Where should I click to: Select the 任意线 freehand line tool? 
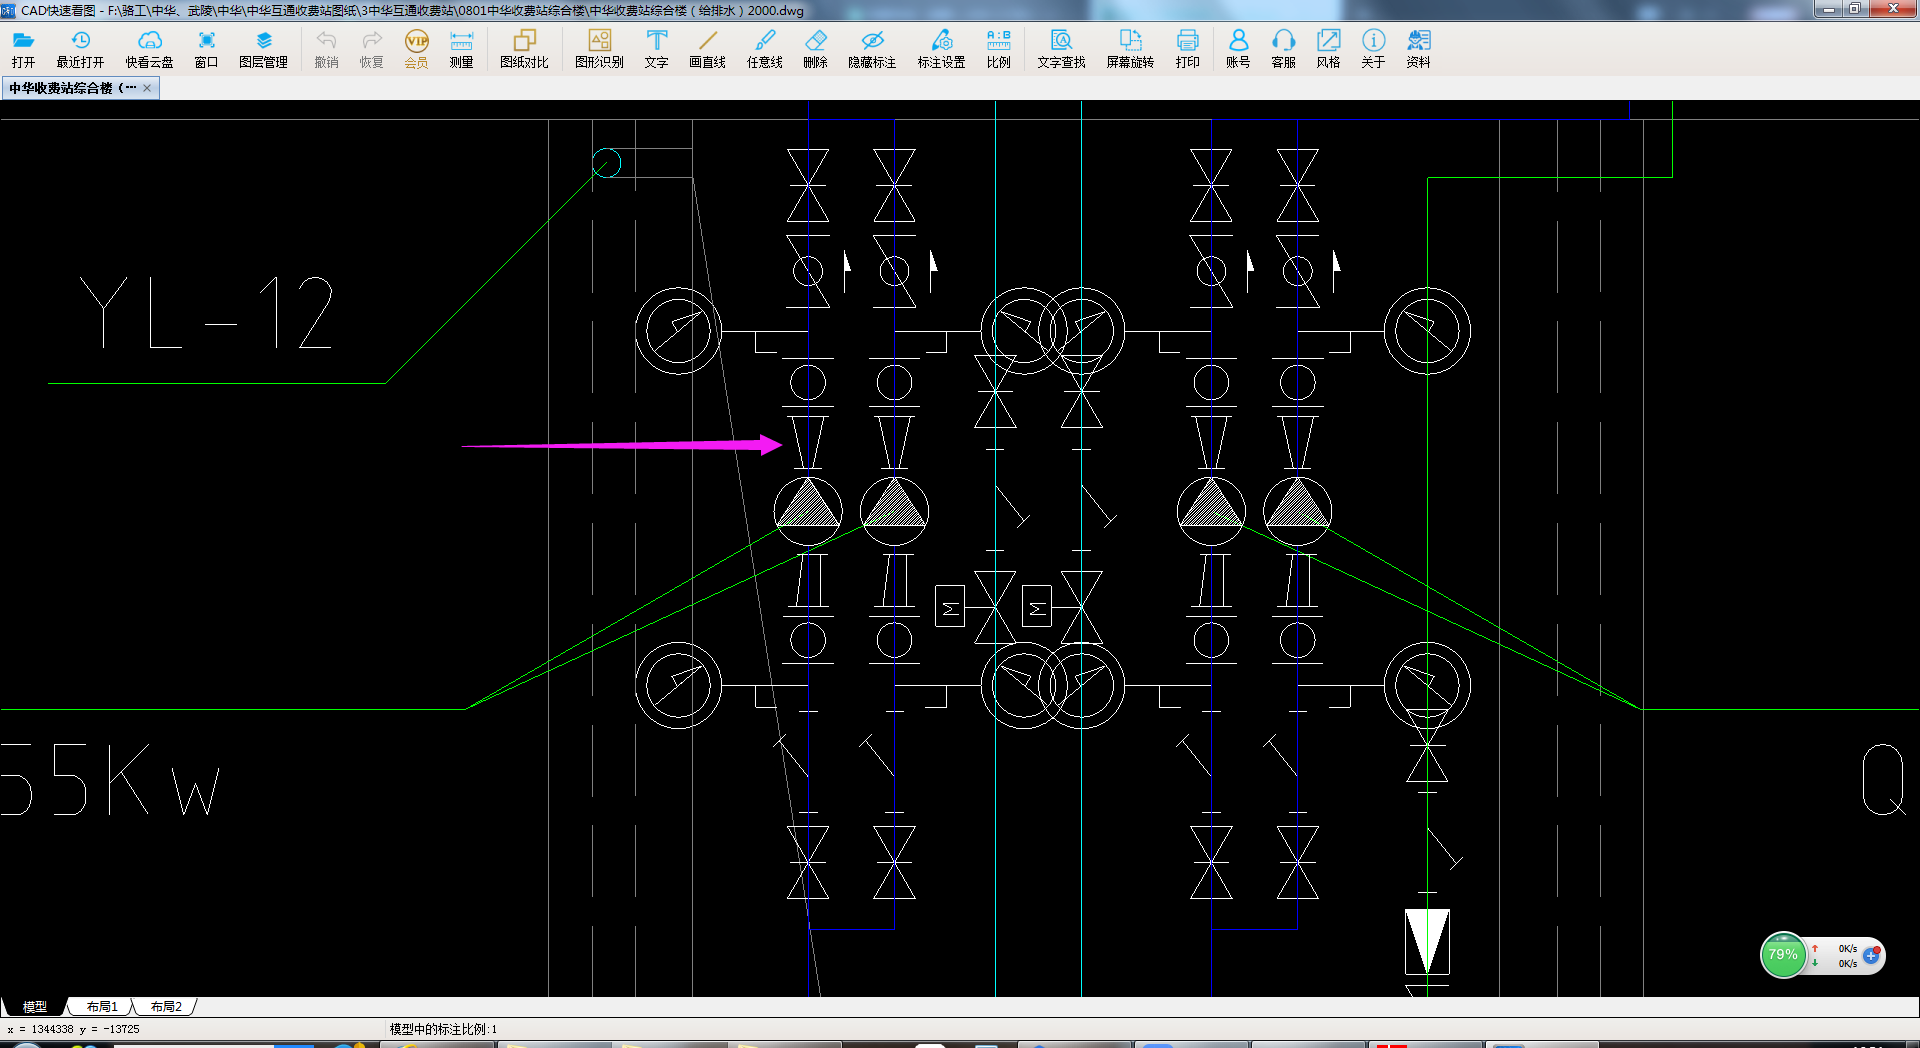tap(764, 49)
